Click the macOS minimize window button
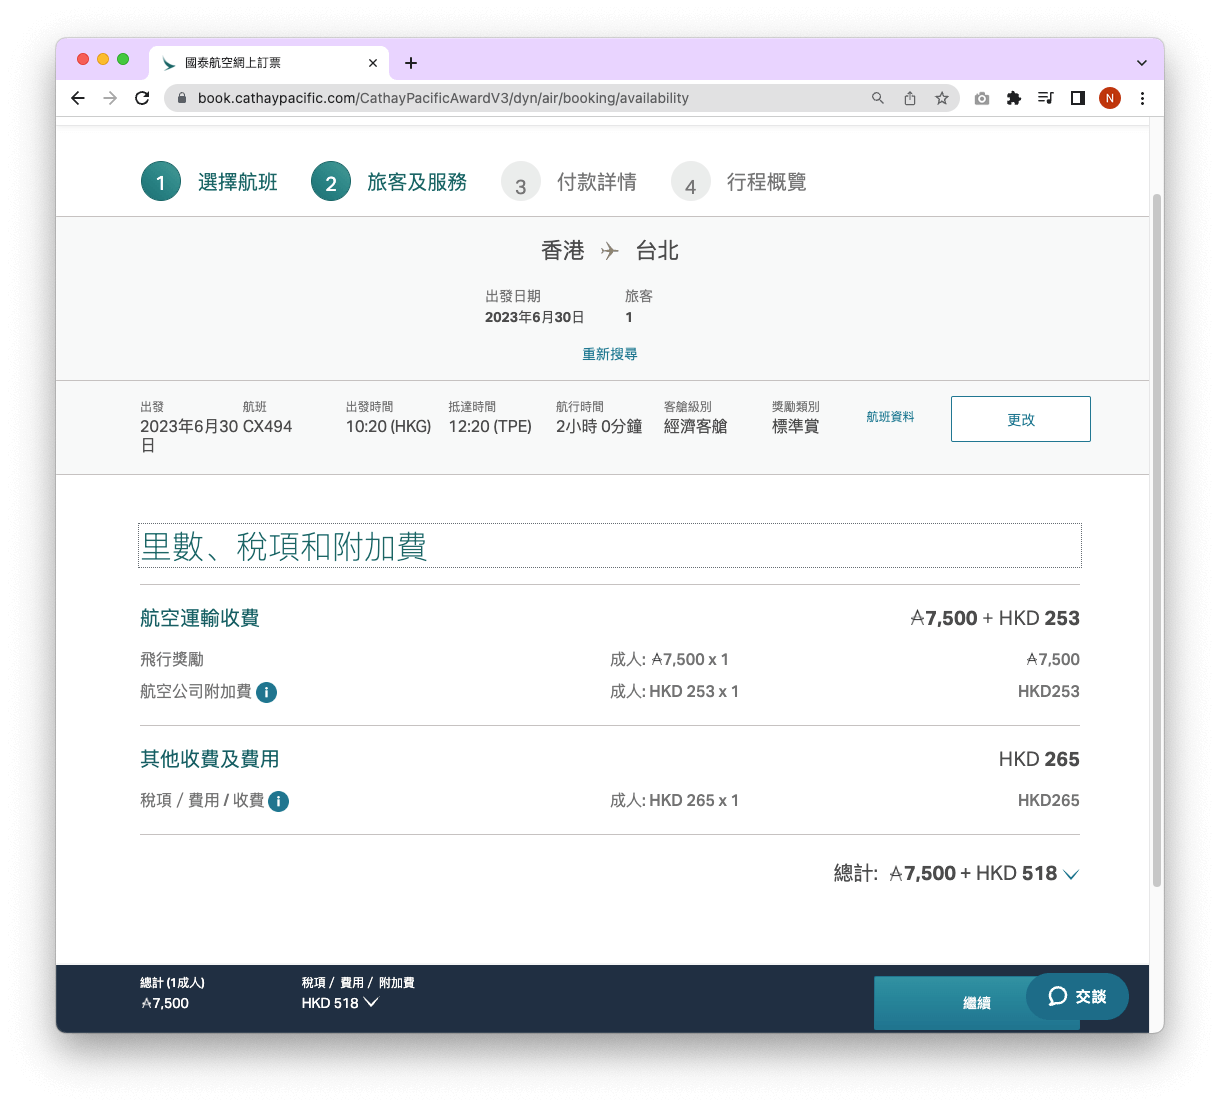The image size is (1220, 1107). (103, 59)
